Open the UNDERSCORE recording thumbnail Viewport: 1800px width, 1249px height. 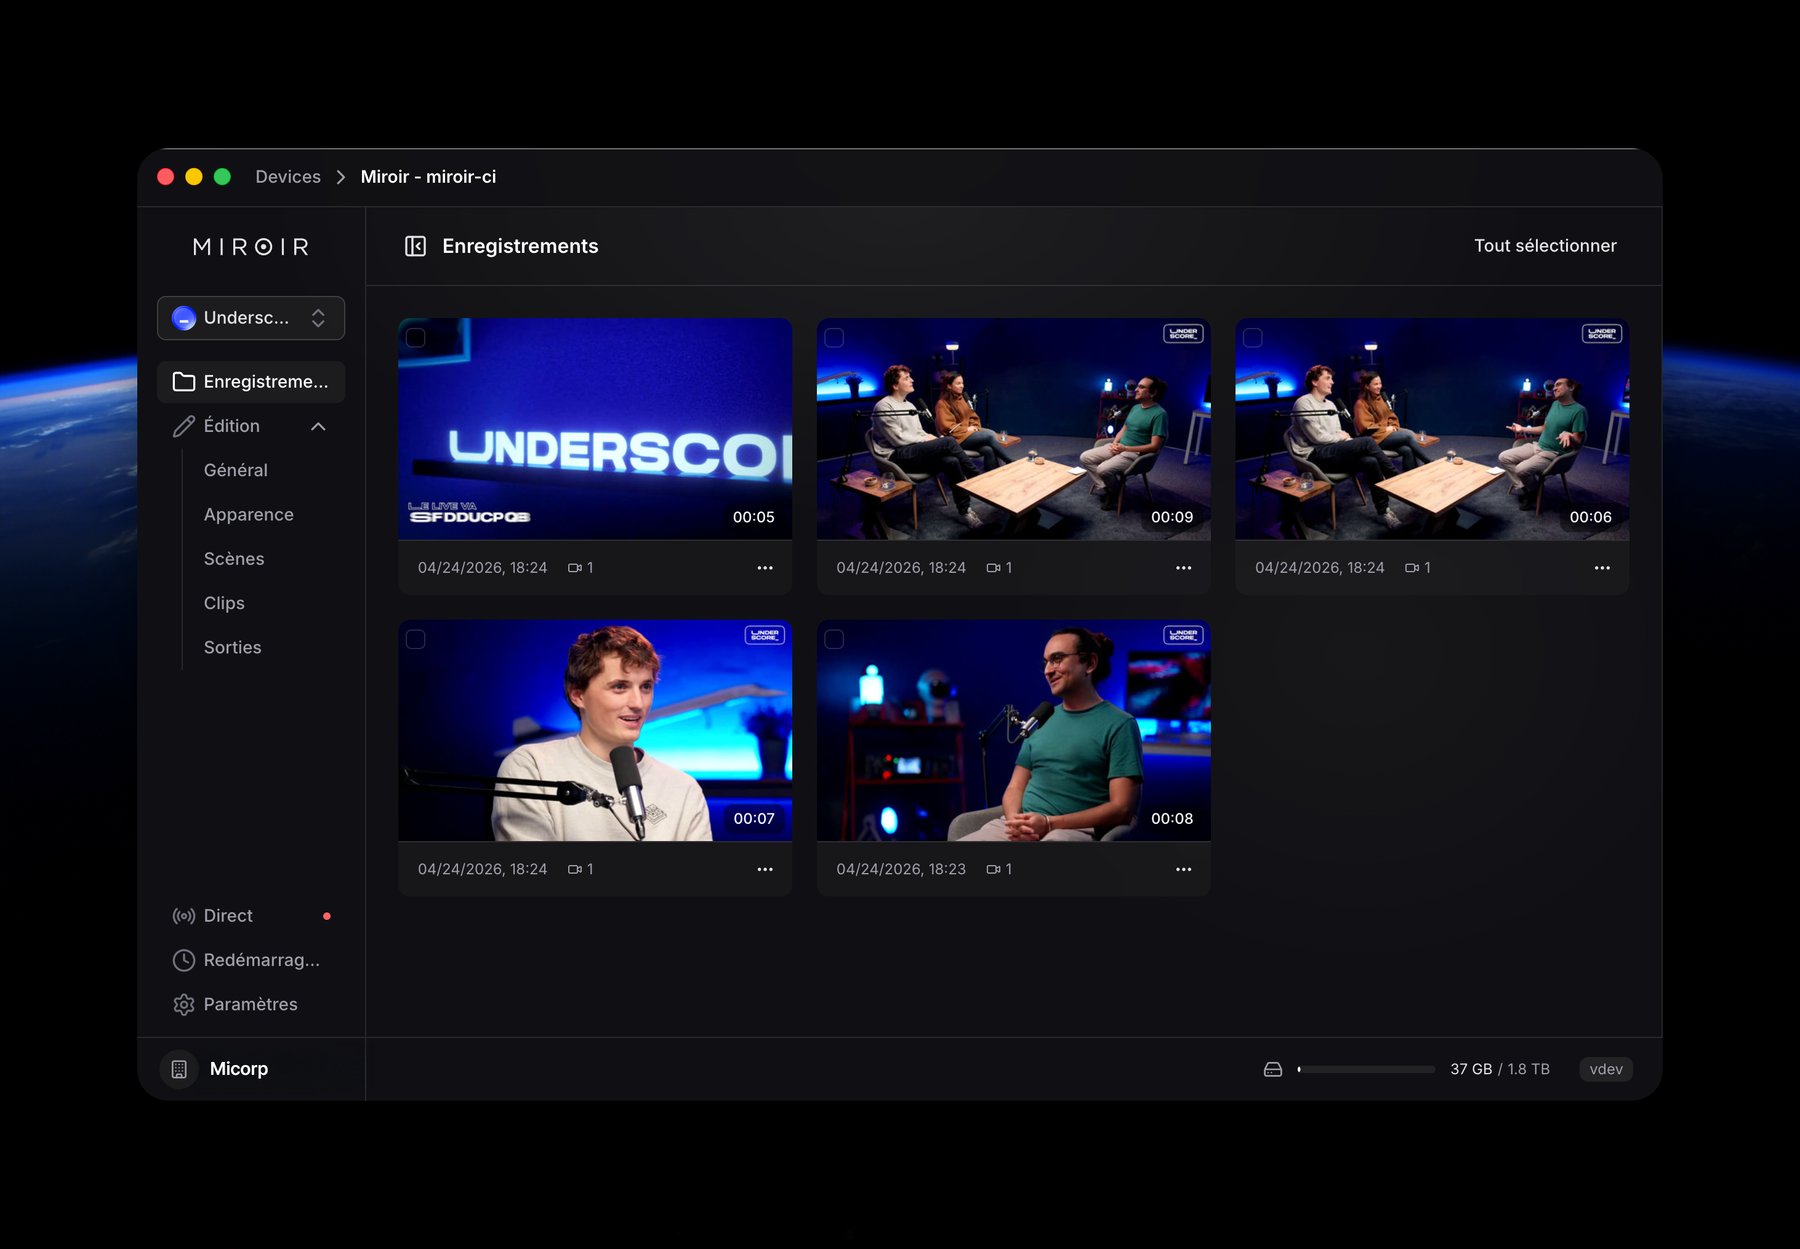click(x=595, y=428)
